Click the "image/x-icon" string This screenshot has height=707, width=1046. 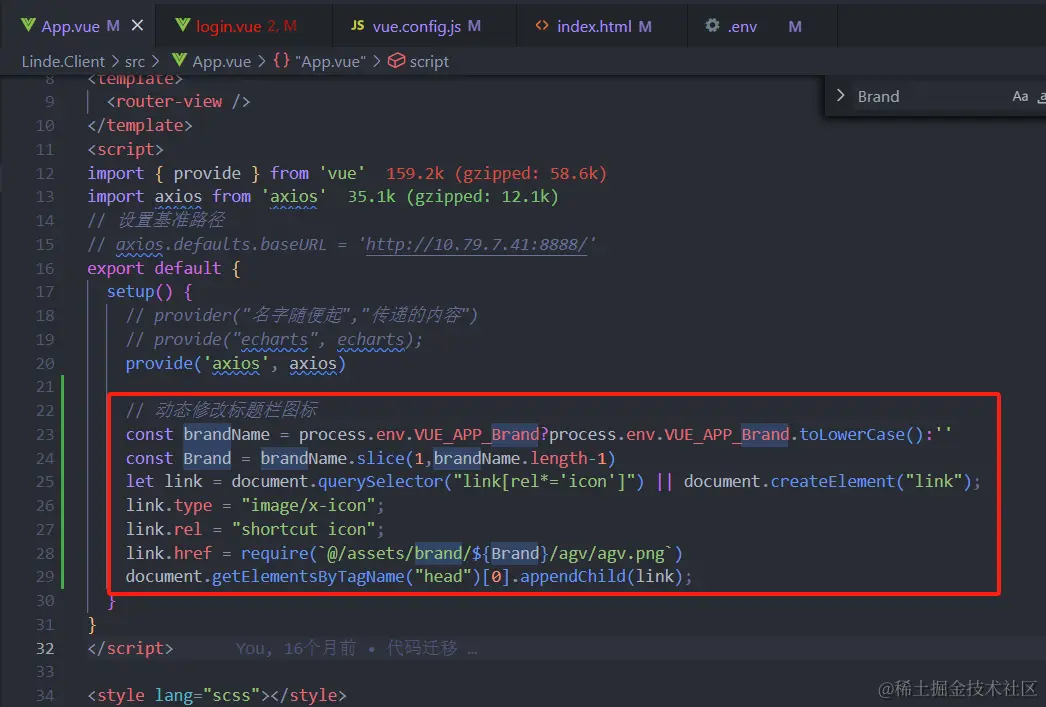[x=308, y=505]
